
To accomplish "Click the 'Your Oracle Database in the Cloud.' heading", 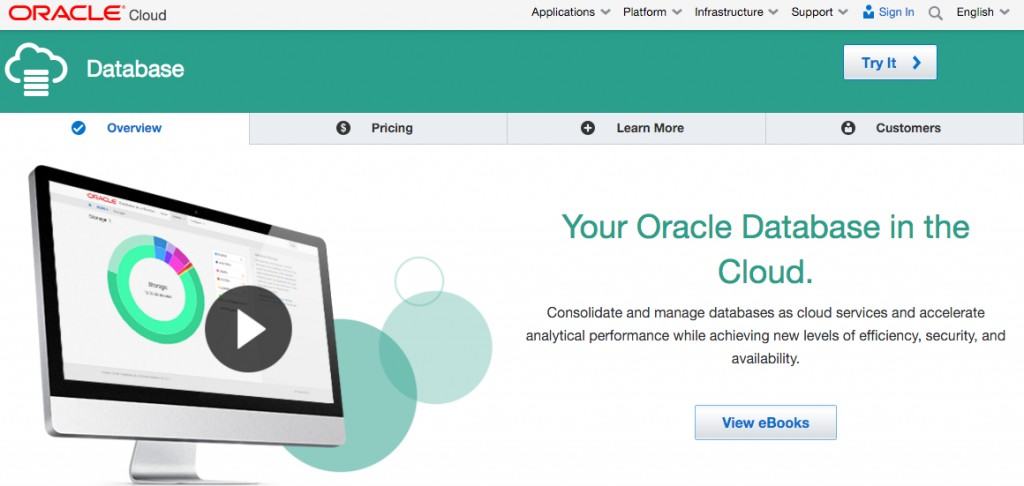I will [x=765, y=249].
